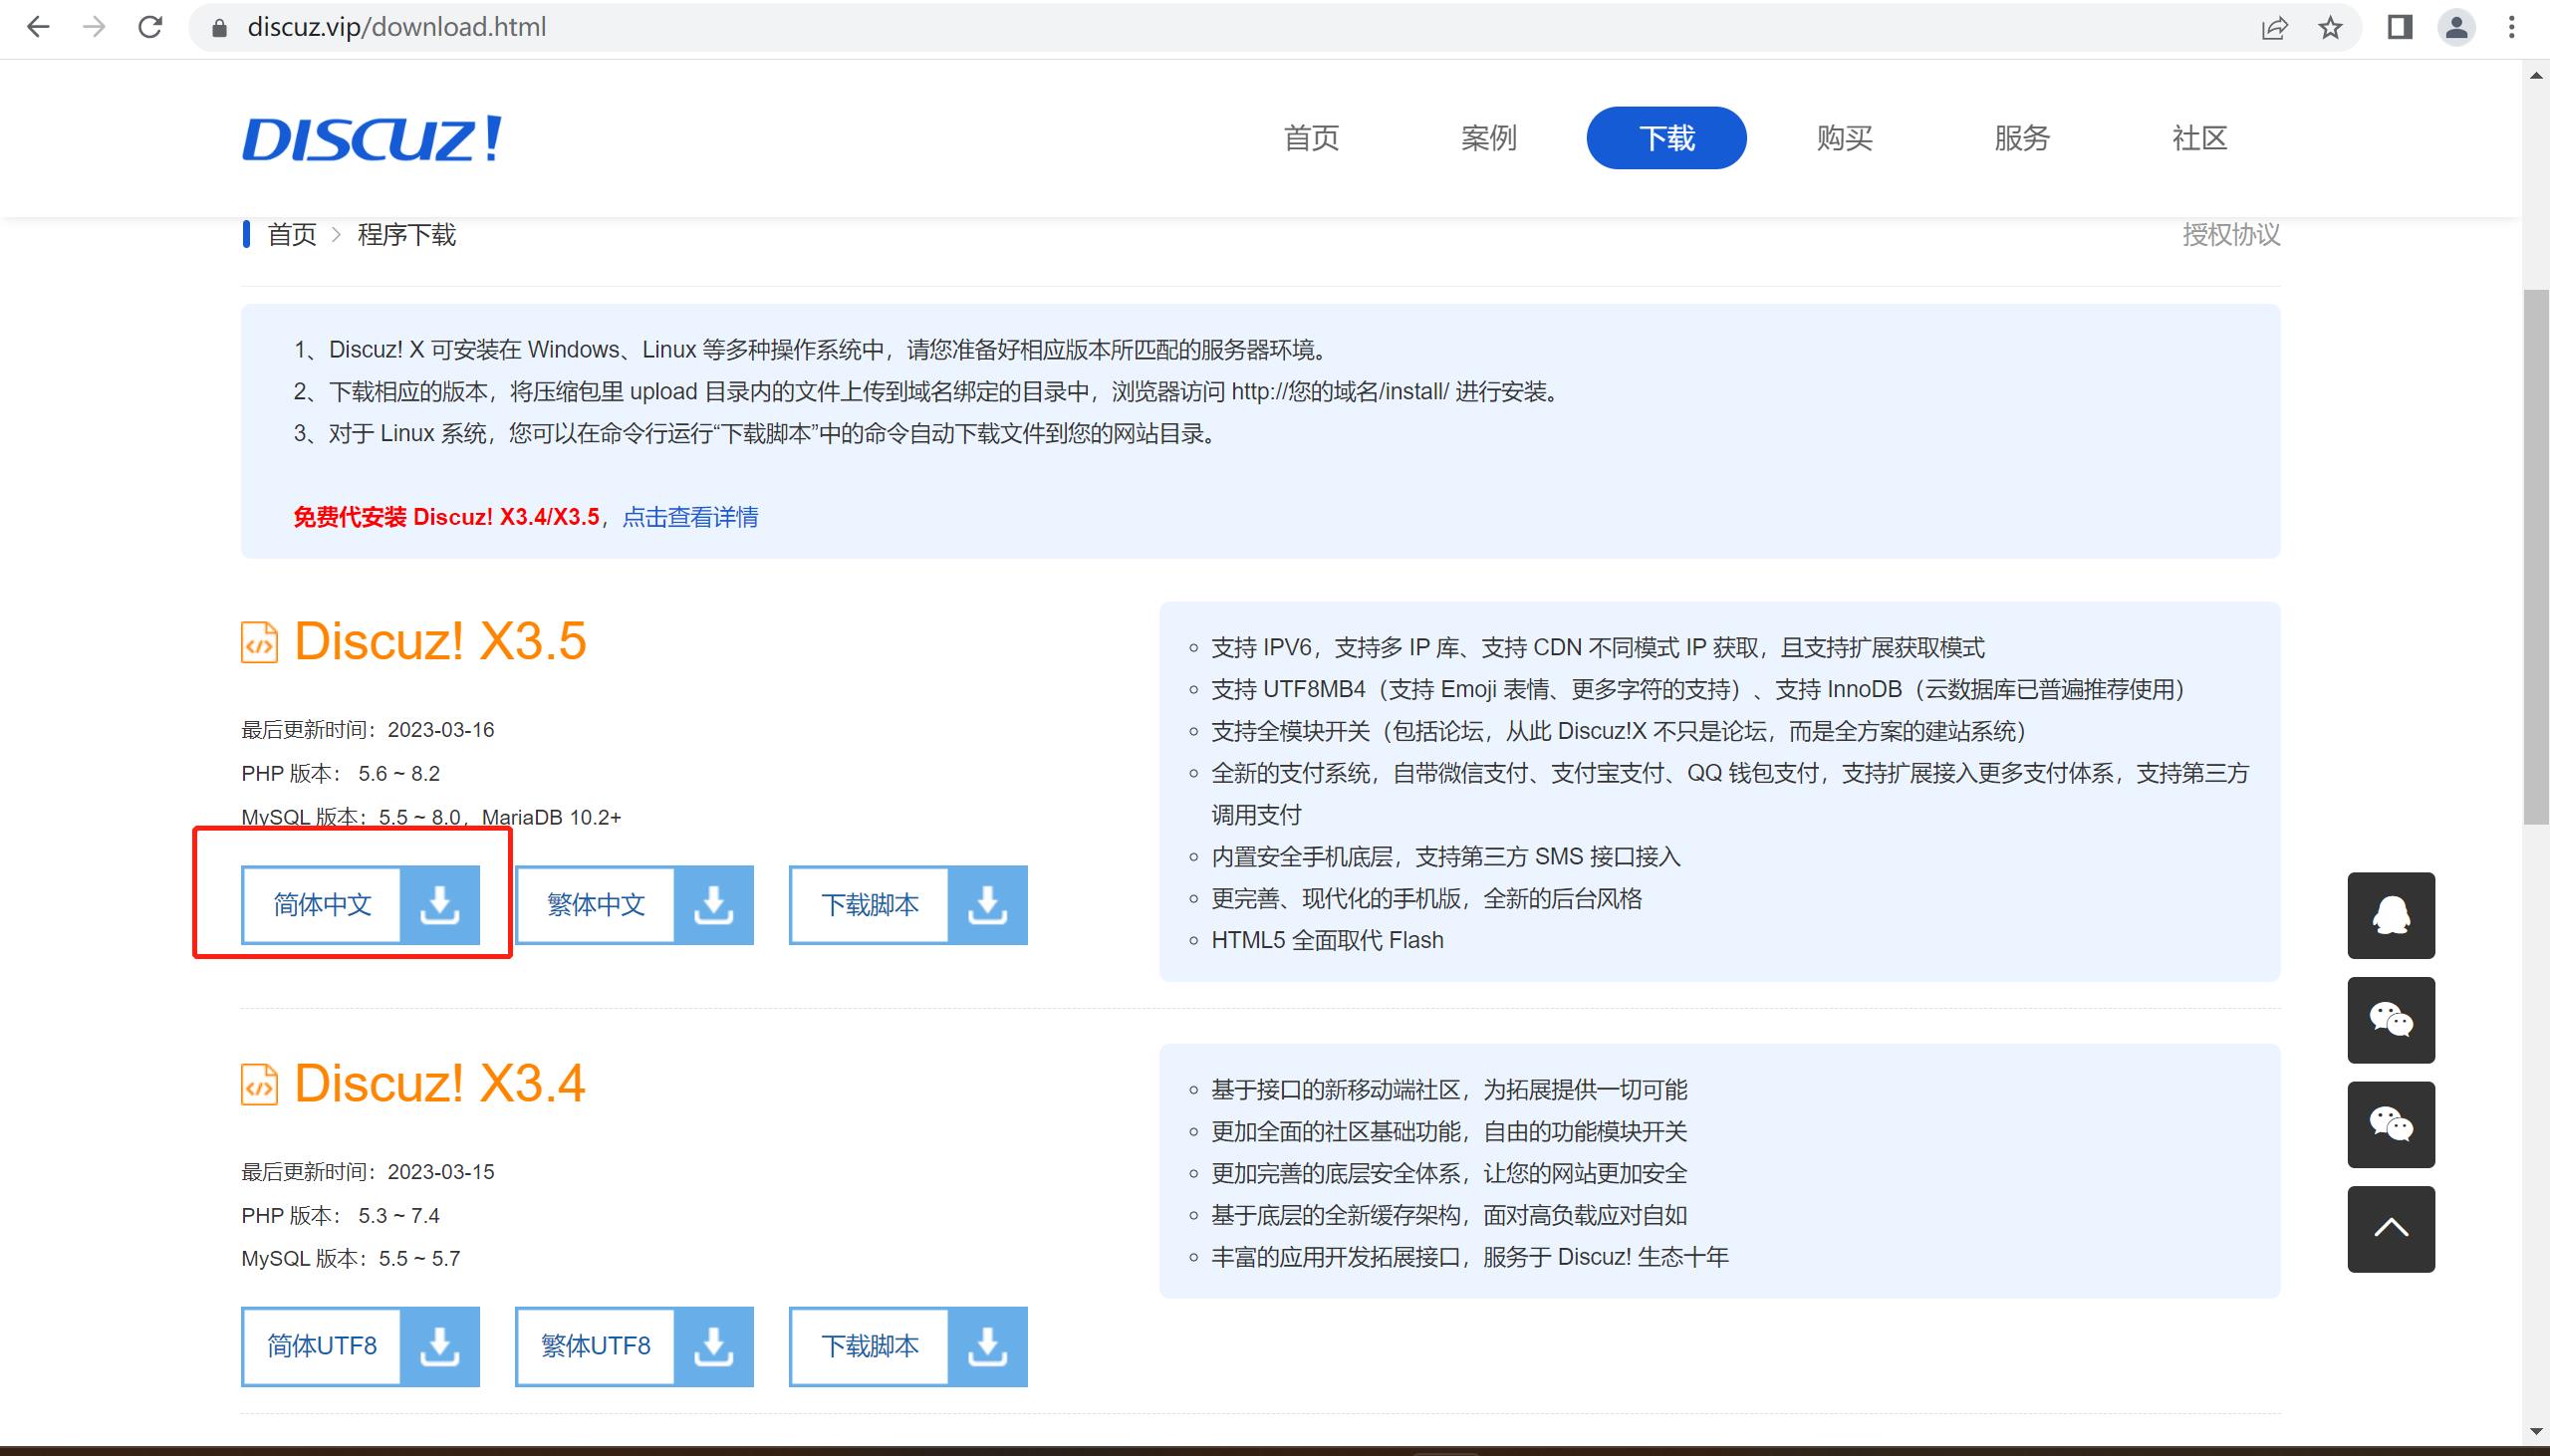Click the Discuz! X3.5 heading
Screen dimensions: 2550x1456
click(440, 641)
